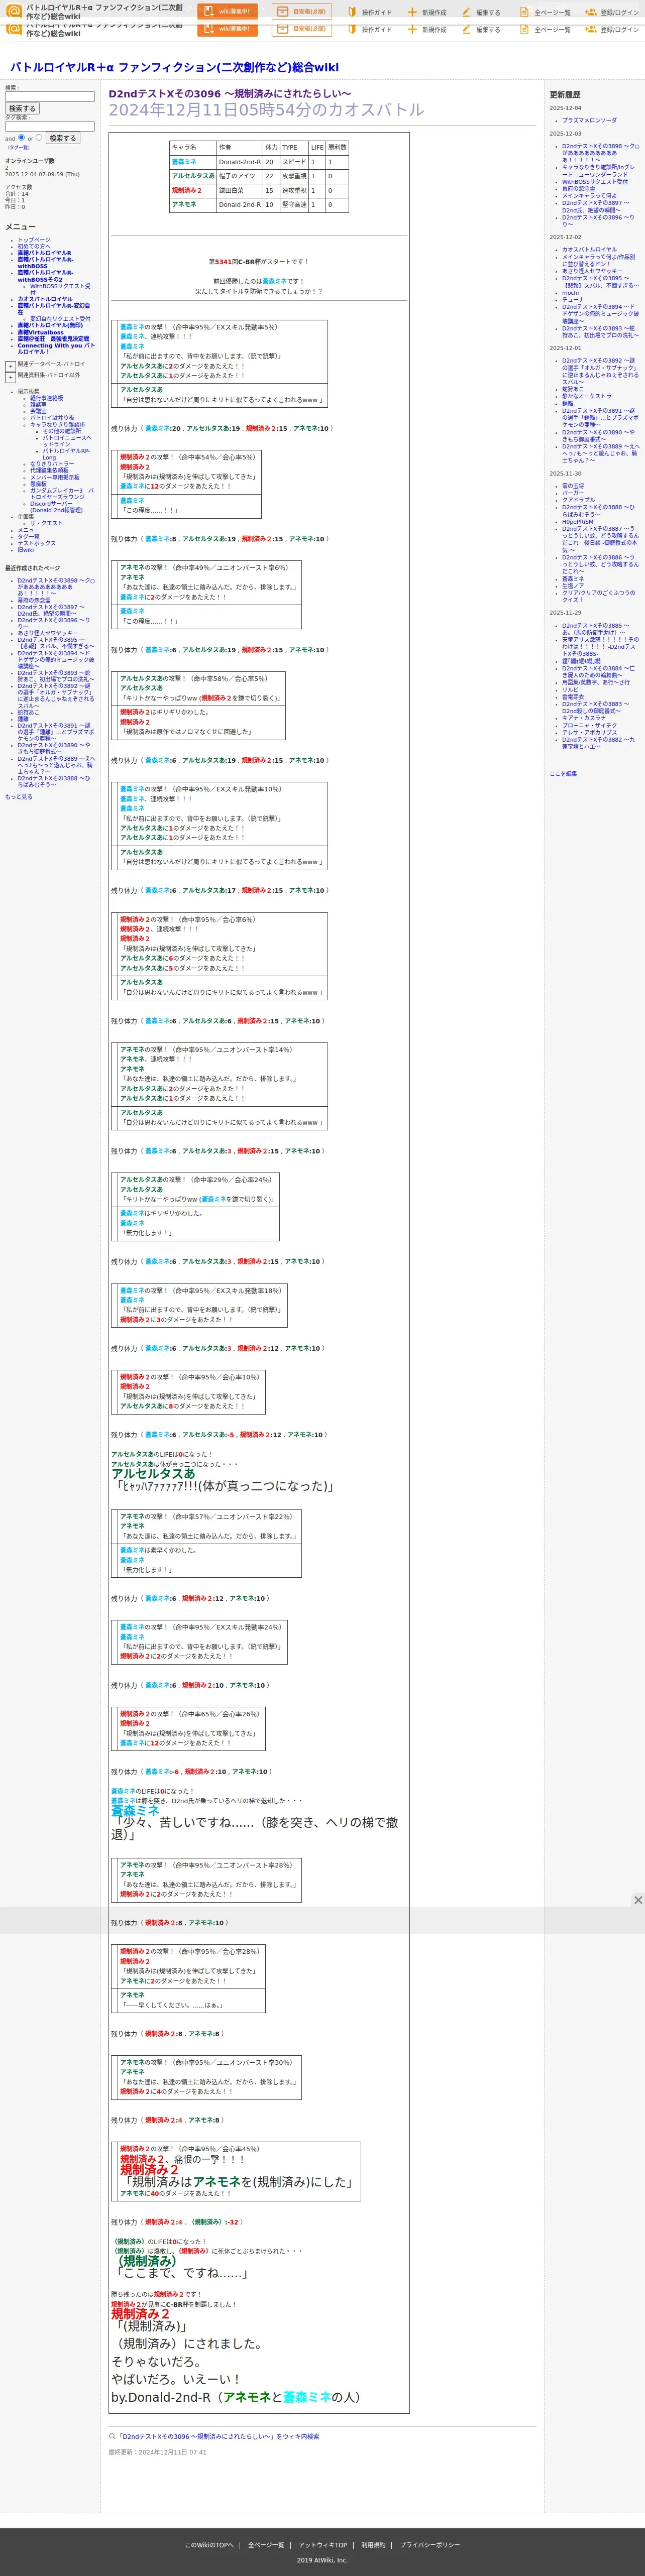
Task: Click the 勝利数 column header in table
Action: tap(337, 147)
